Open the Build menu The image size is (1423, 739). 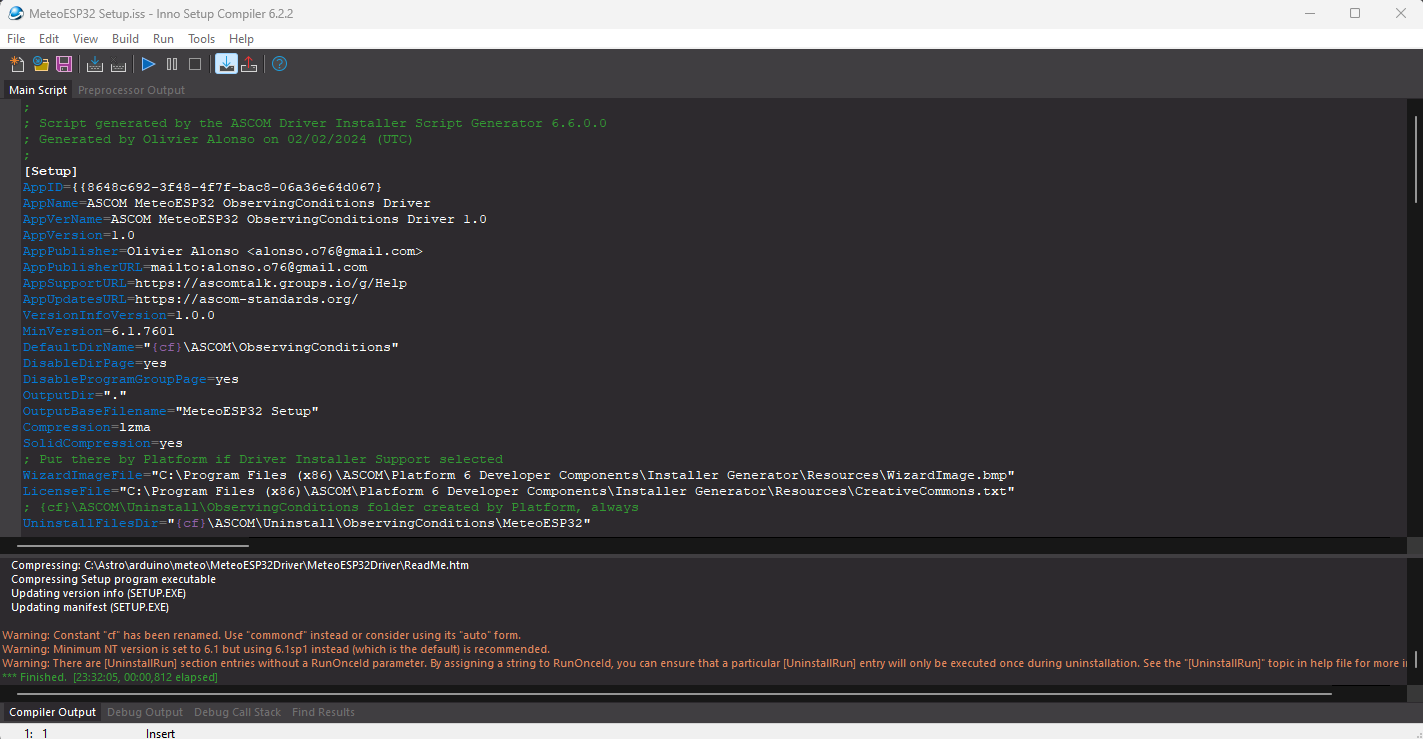[125, 39]
